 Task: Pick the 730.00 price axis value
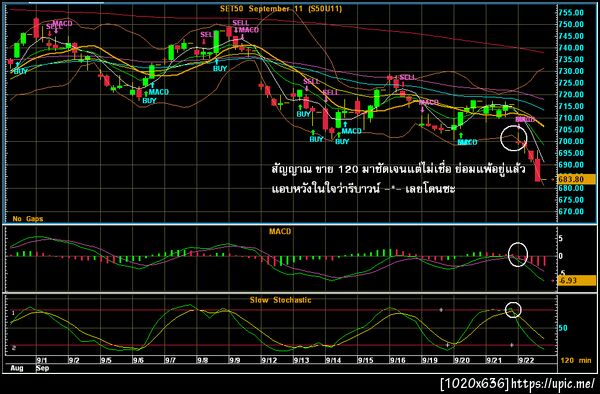[571, 71]
